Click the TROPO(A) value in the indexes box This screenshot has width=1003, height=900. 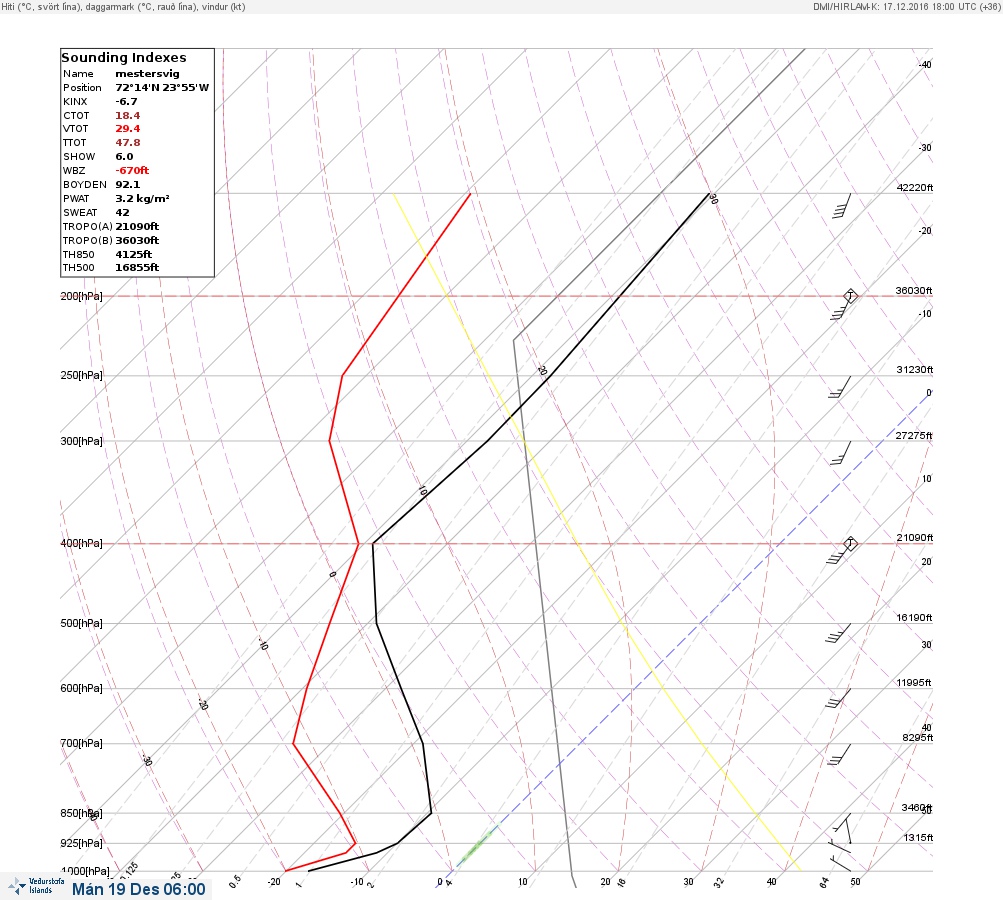(x=137, y=226)
